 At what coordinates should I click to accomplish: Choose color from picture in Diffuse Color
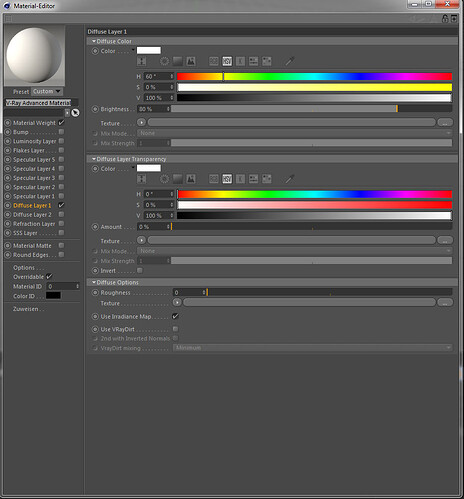point(191,61)
